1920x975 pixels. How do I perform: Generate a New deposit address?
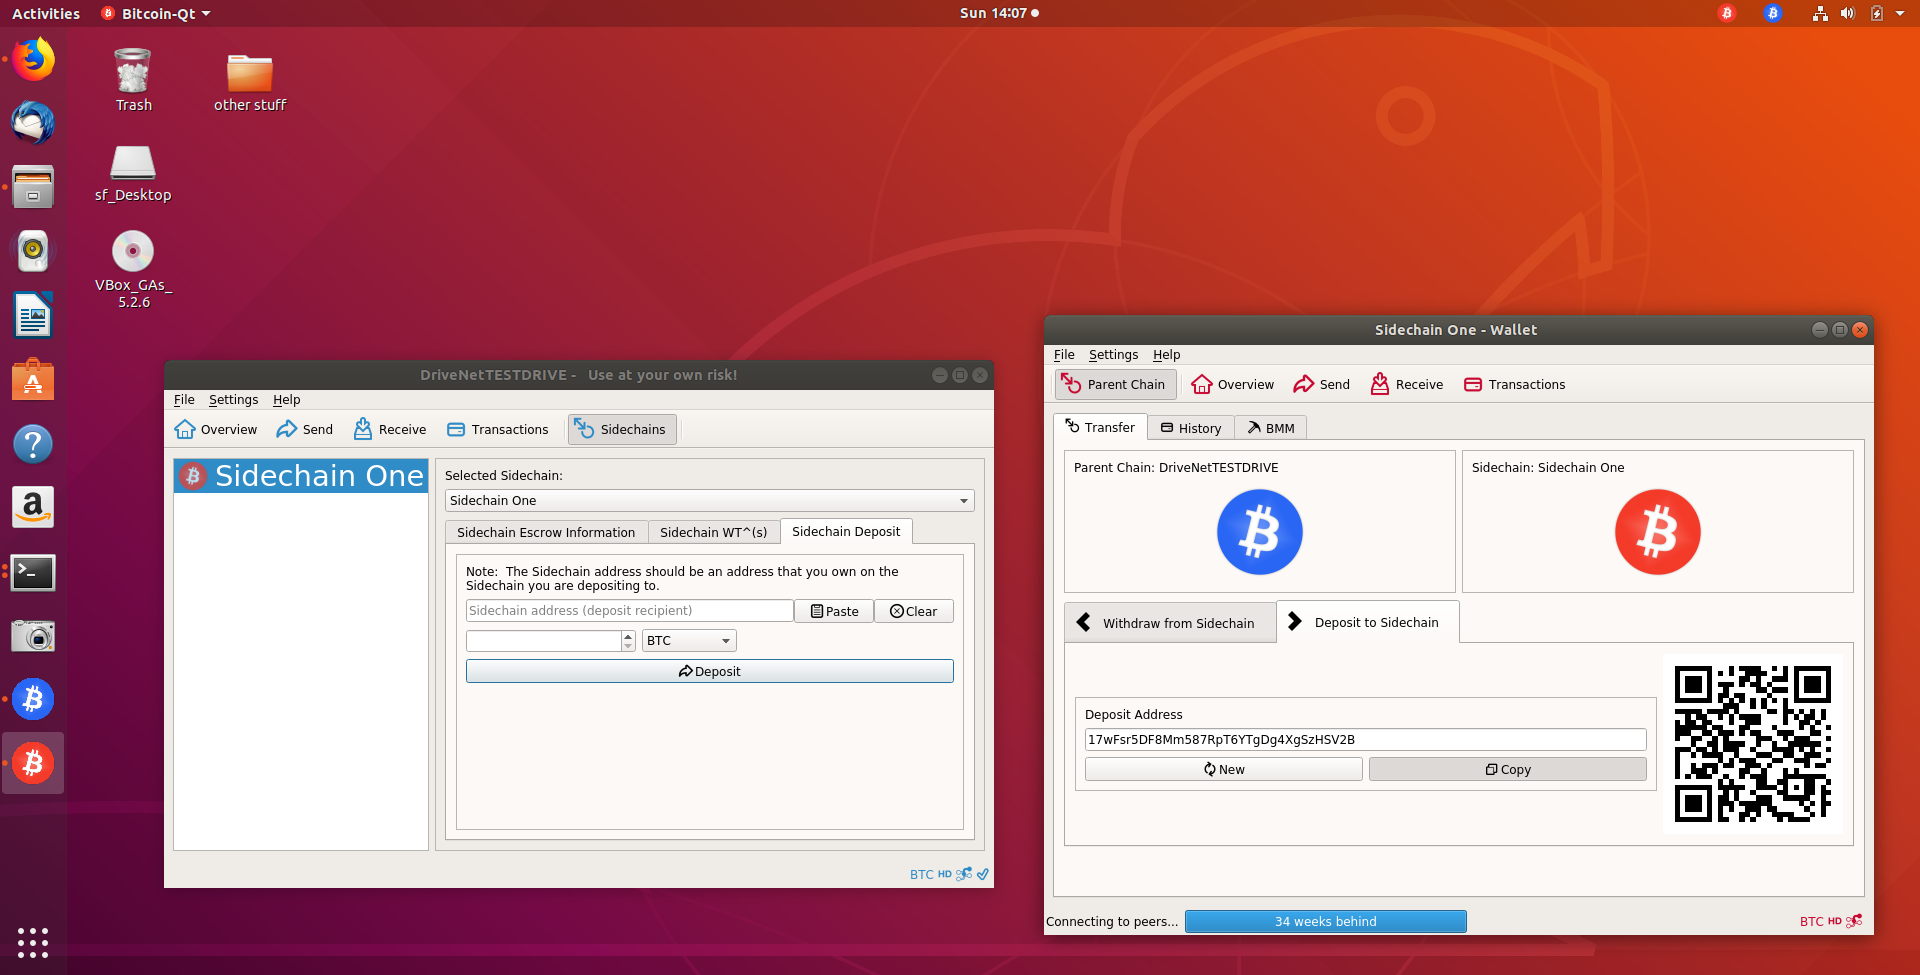tap(1223, 769)
